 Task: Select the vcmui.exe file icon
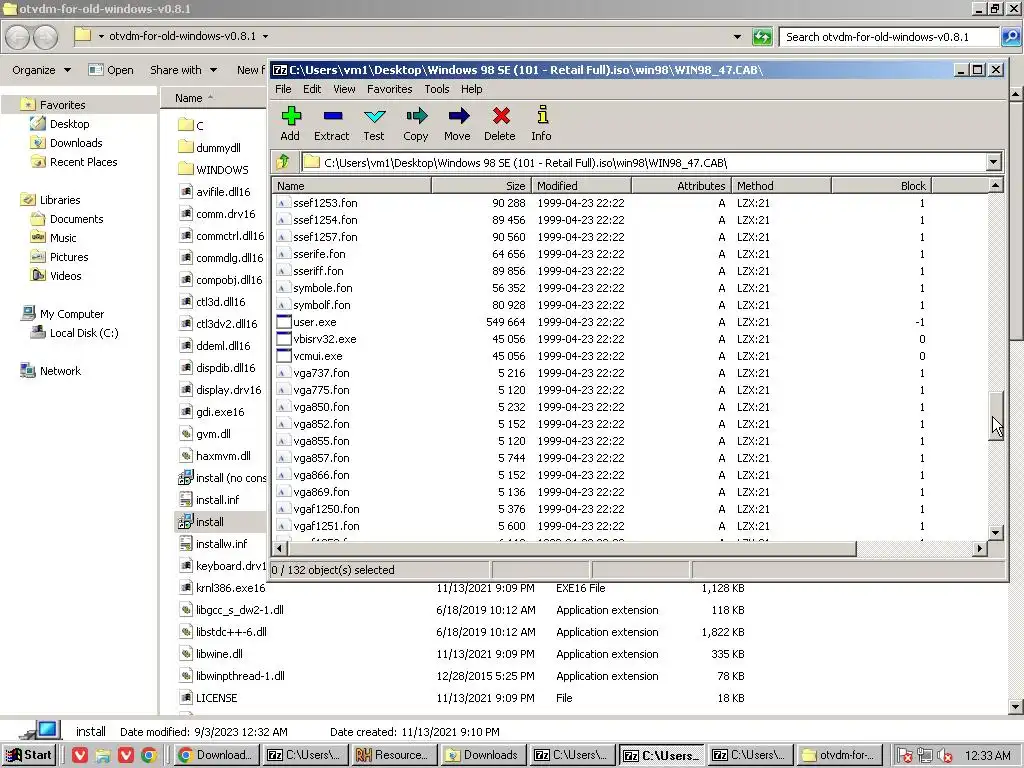coord(283,356)
